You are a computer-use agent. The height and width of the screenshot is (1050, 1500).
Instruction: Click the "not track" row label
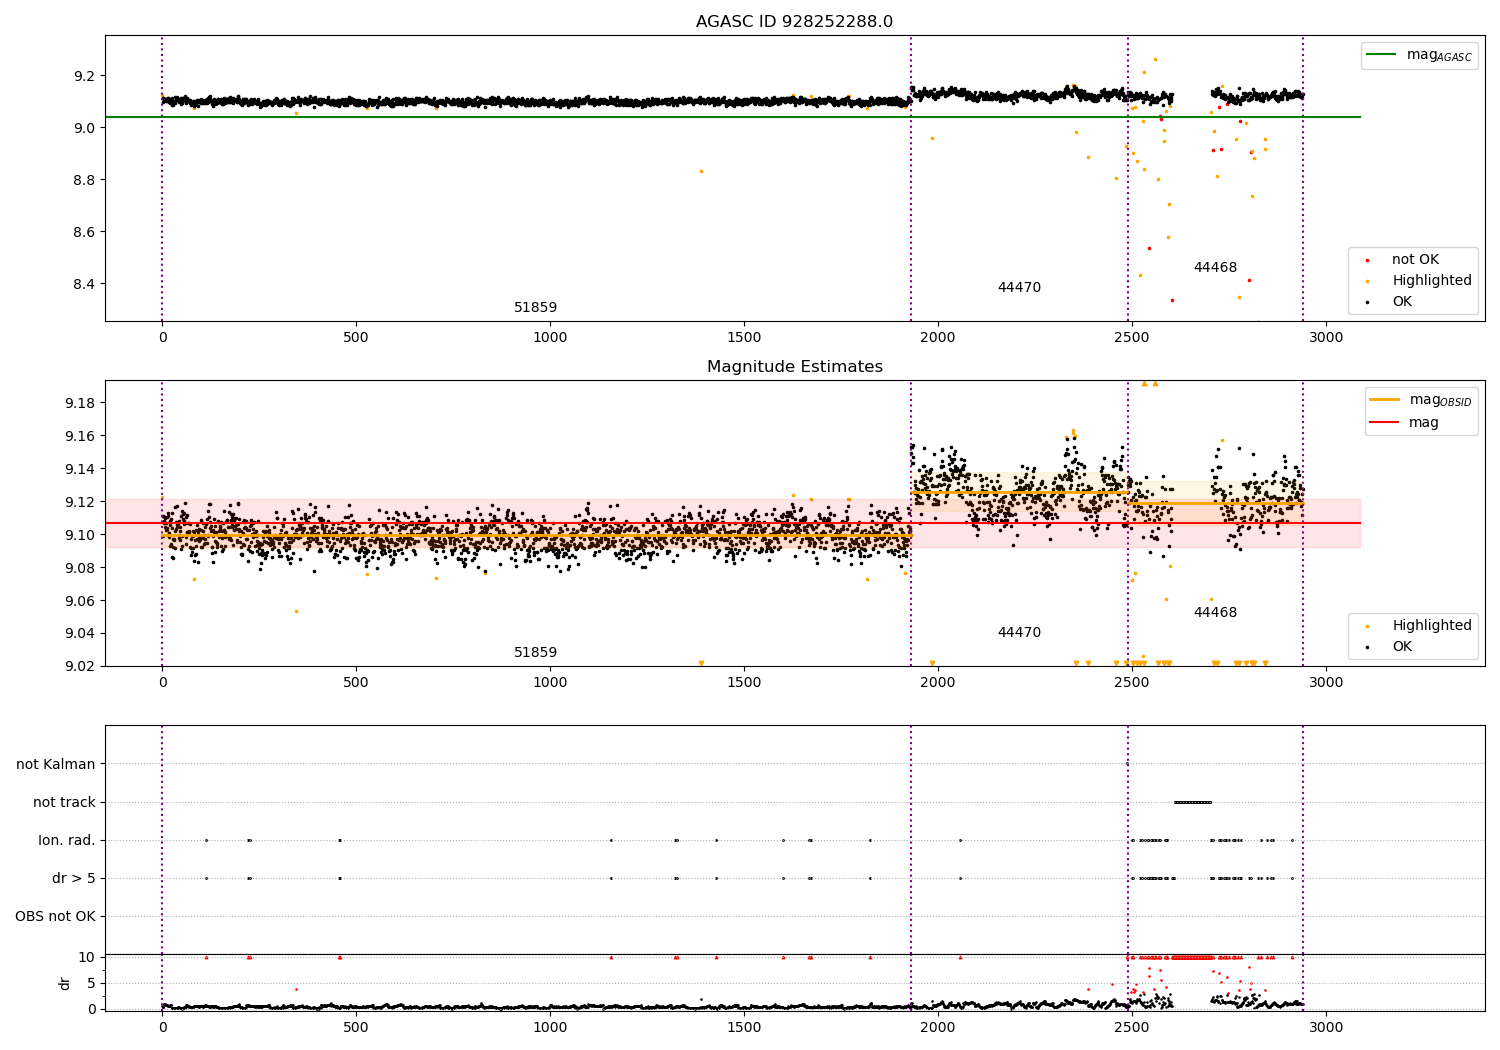tap(64, 802)
